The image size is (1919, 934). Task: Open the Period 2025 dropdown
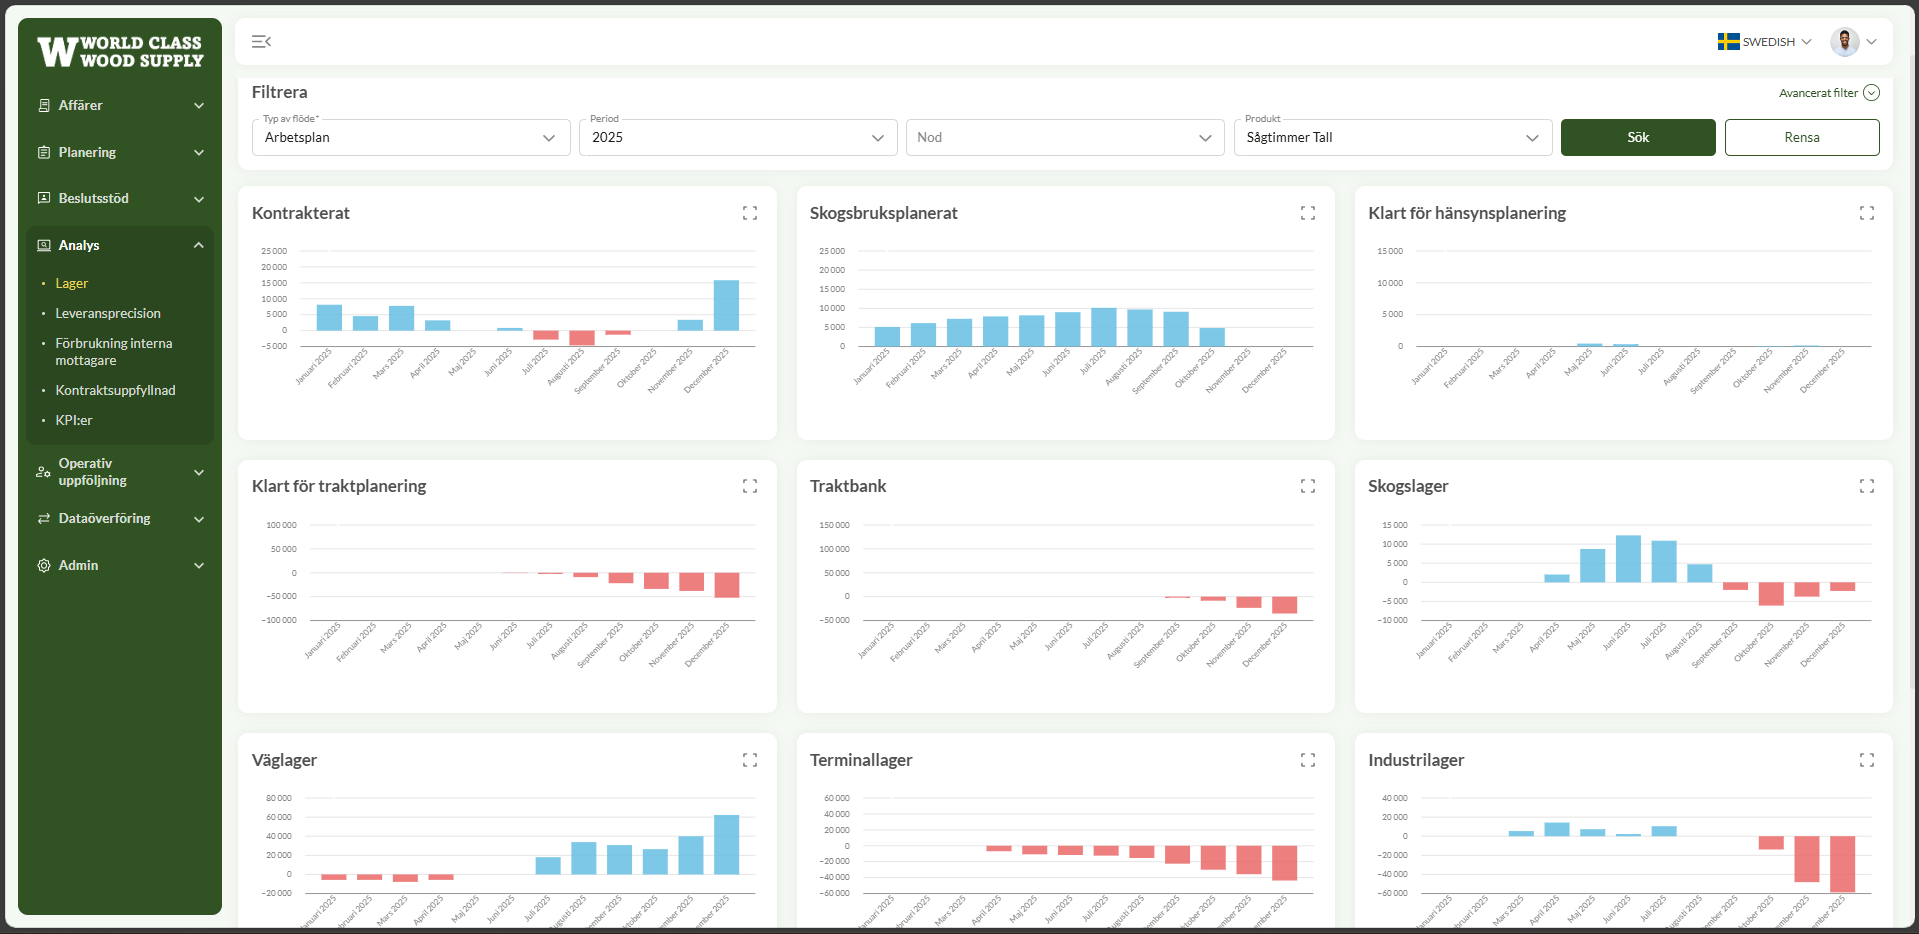click(x=738, y=137)
